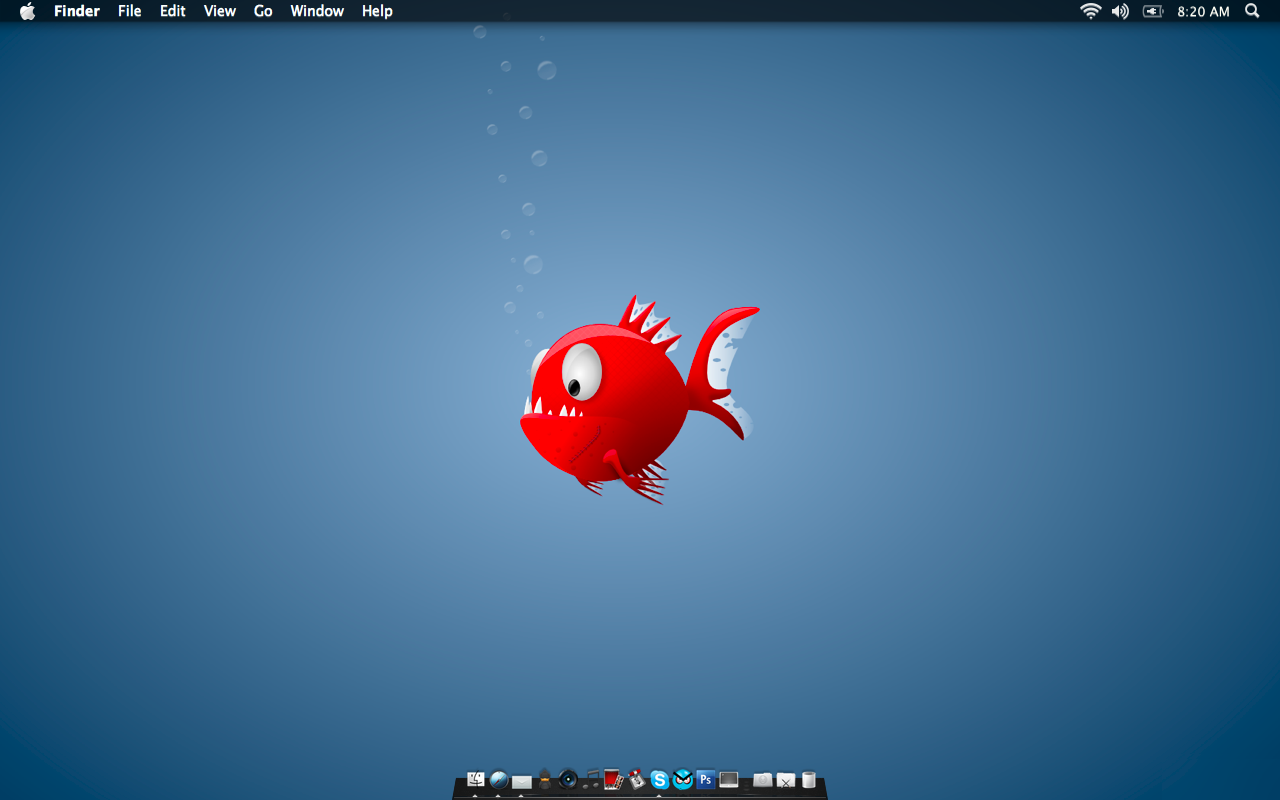Launch Safari from the dock

499,780
